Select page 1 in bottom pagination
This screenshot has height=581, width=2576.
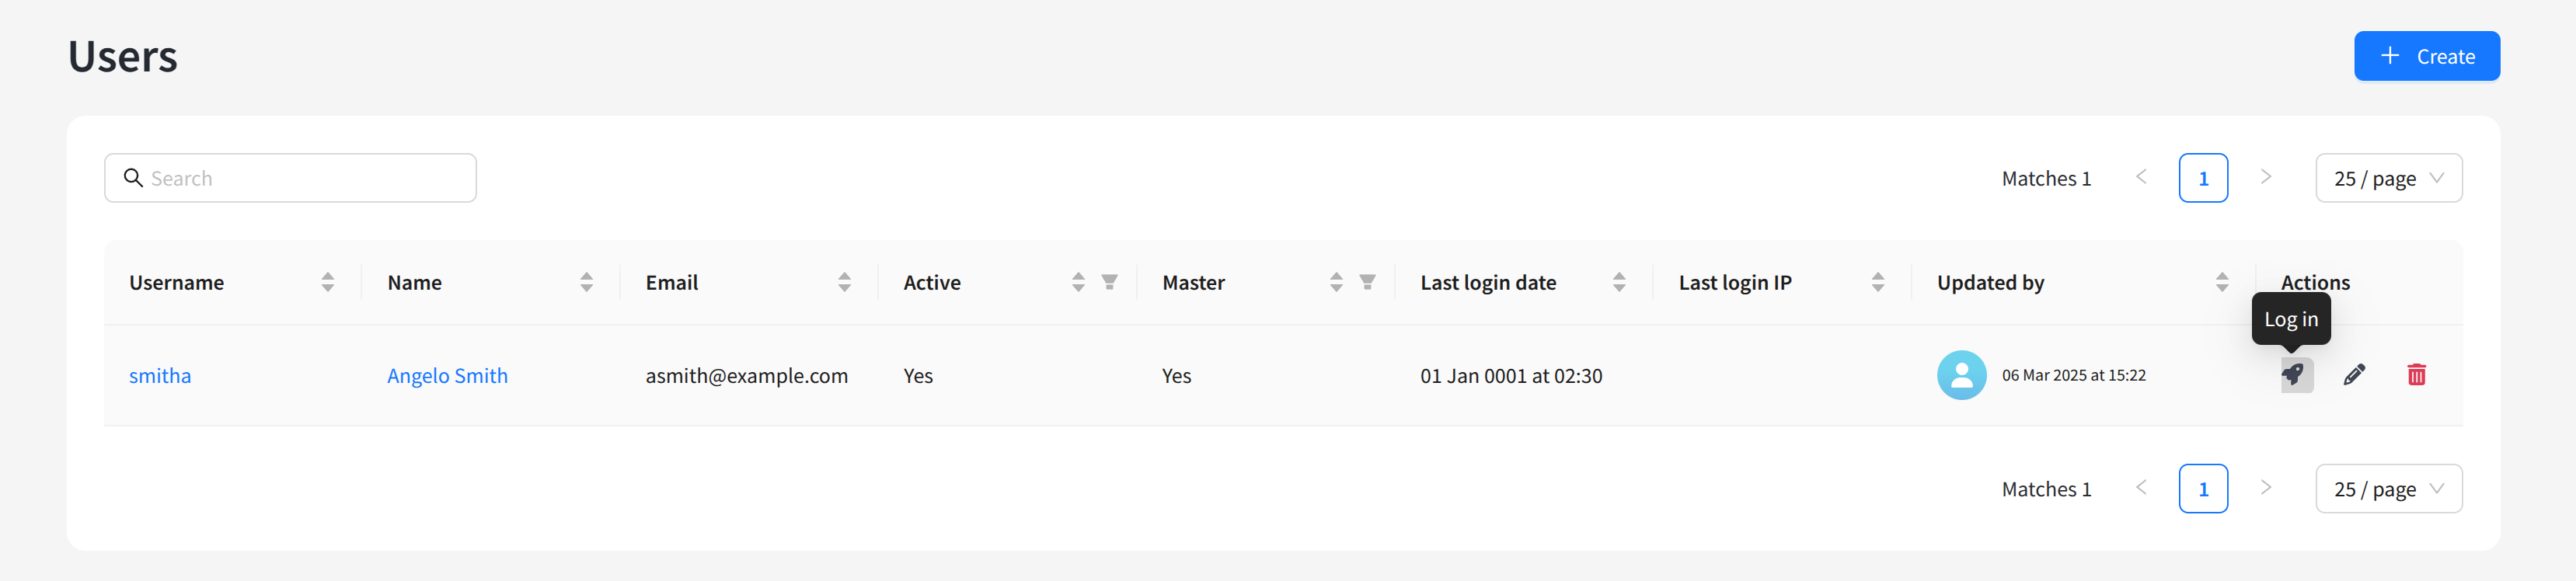pyautogui.click(x=2203, y=489)
